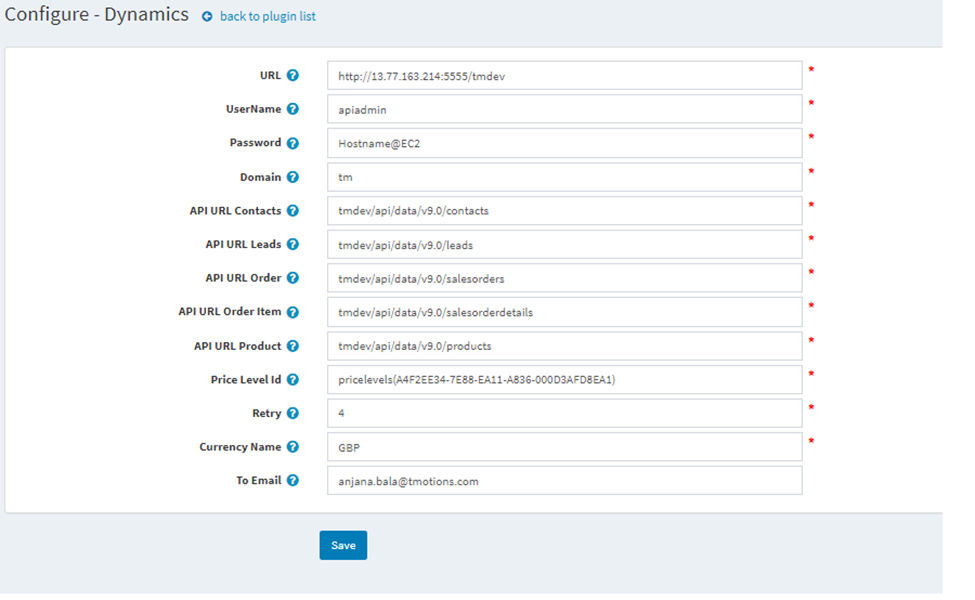
Task: Click the UserName field containing apiadmin
Action: 565,109
